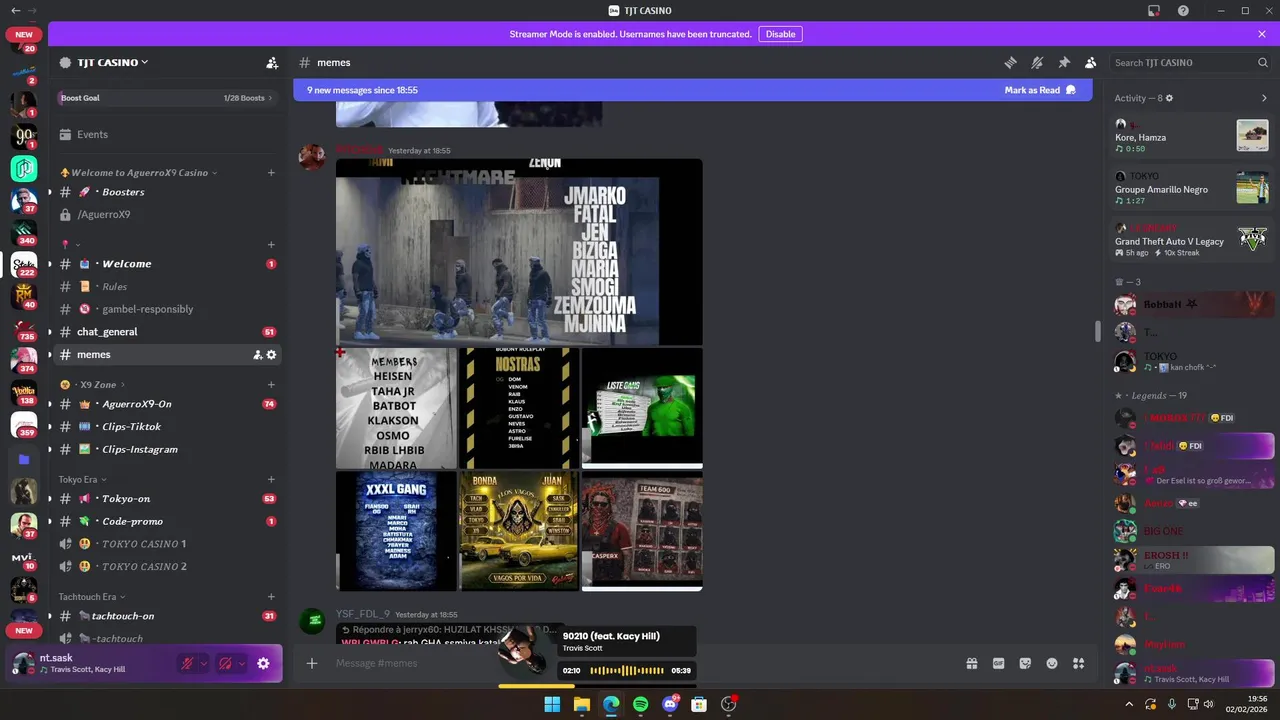This screenshot has height=720, width=1280.
Task: Open Spotify from the Windows taskbar
Action: click(x=641, y=704)
